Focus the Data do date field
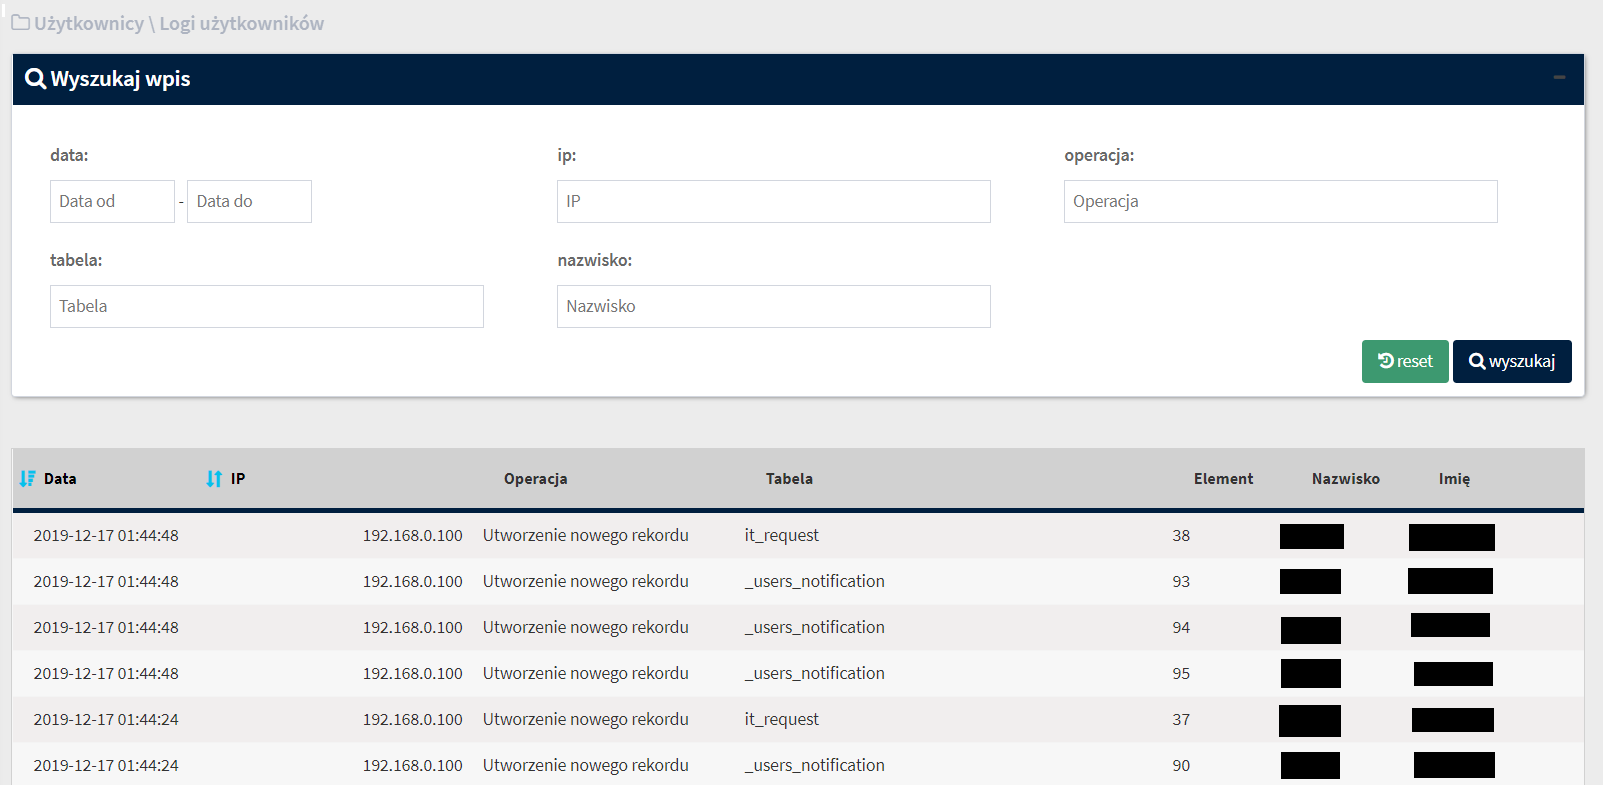Viewport: 1608px width, 808px height. 249,201
